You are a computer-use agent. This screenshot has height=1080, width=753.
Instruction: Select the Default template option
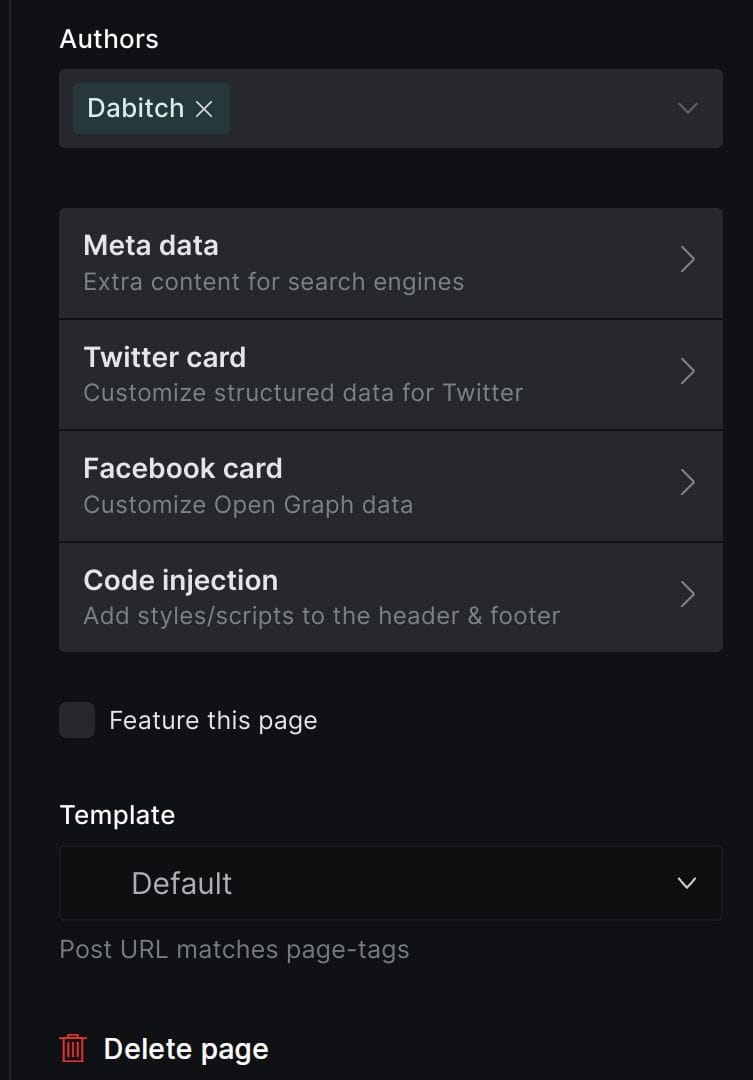391,883
